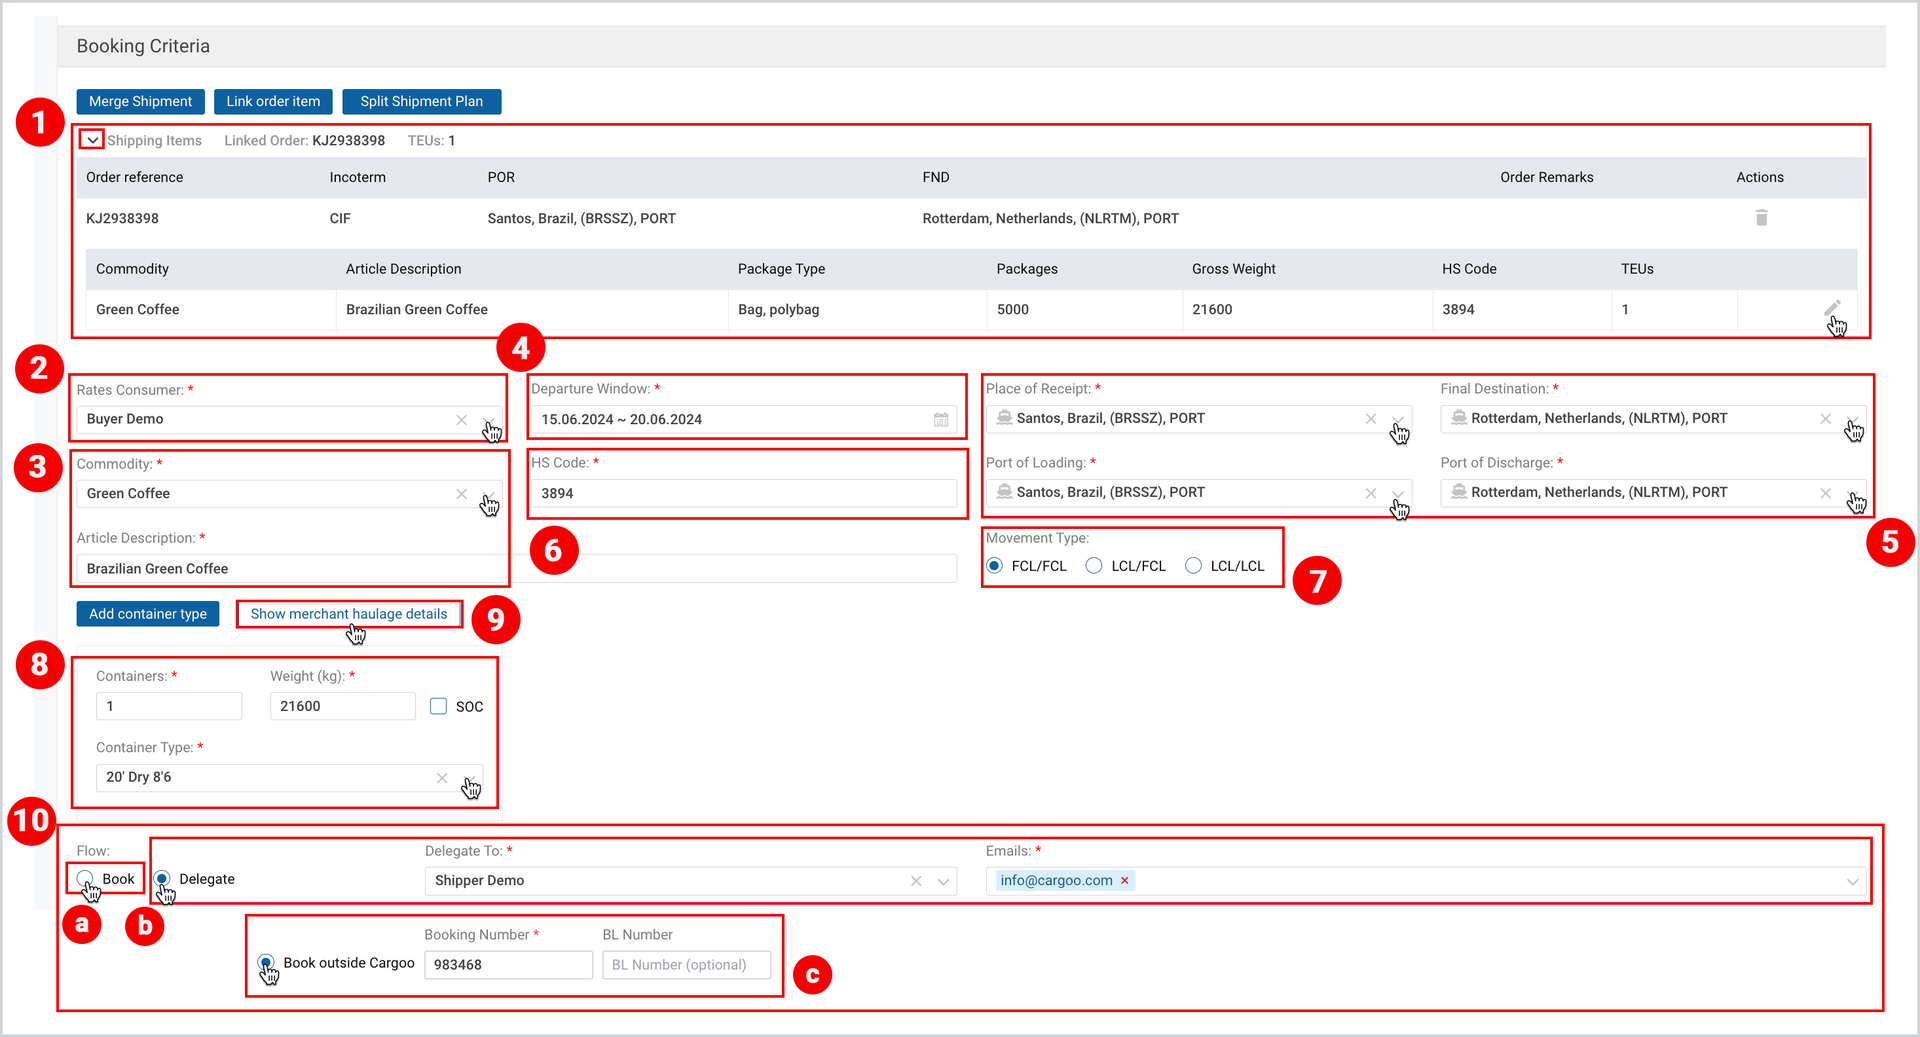Screen dimensions: 1920x1037
Task: Open the Delegate To dropdown
Action: point(943,881)
